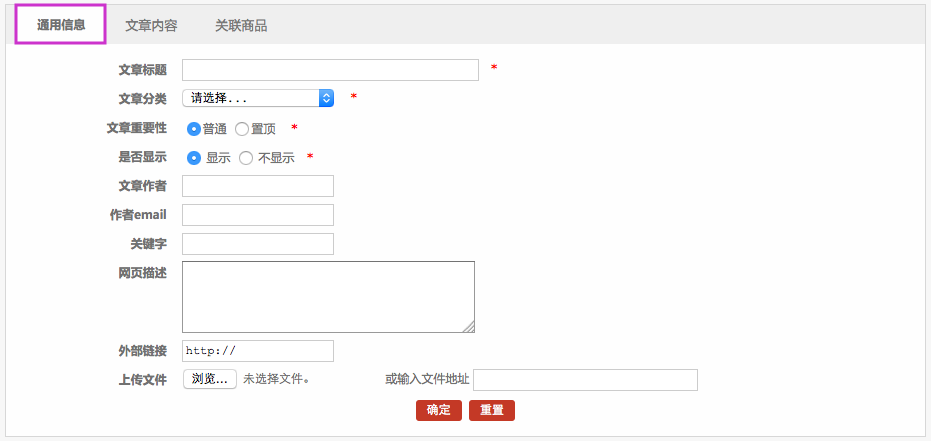Screen dimensions: 931x441
Task: Click the 或输入文件地址 input field
Action: [585, 380]
